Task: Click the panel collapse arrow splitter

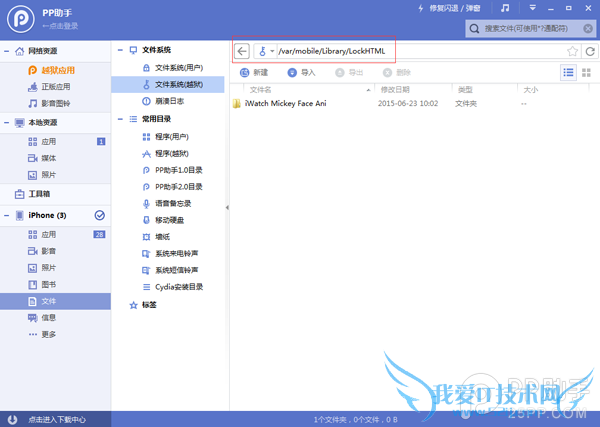Action: pyautogui.click(x=227, y=207)
